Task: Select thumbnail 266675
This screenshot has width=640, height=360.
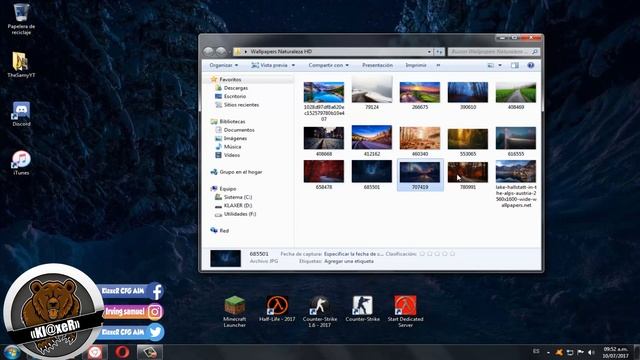Action: (x=420, y=95)
